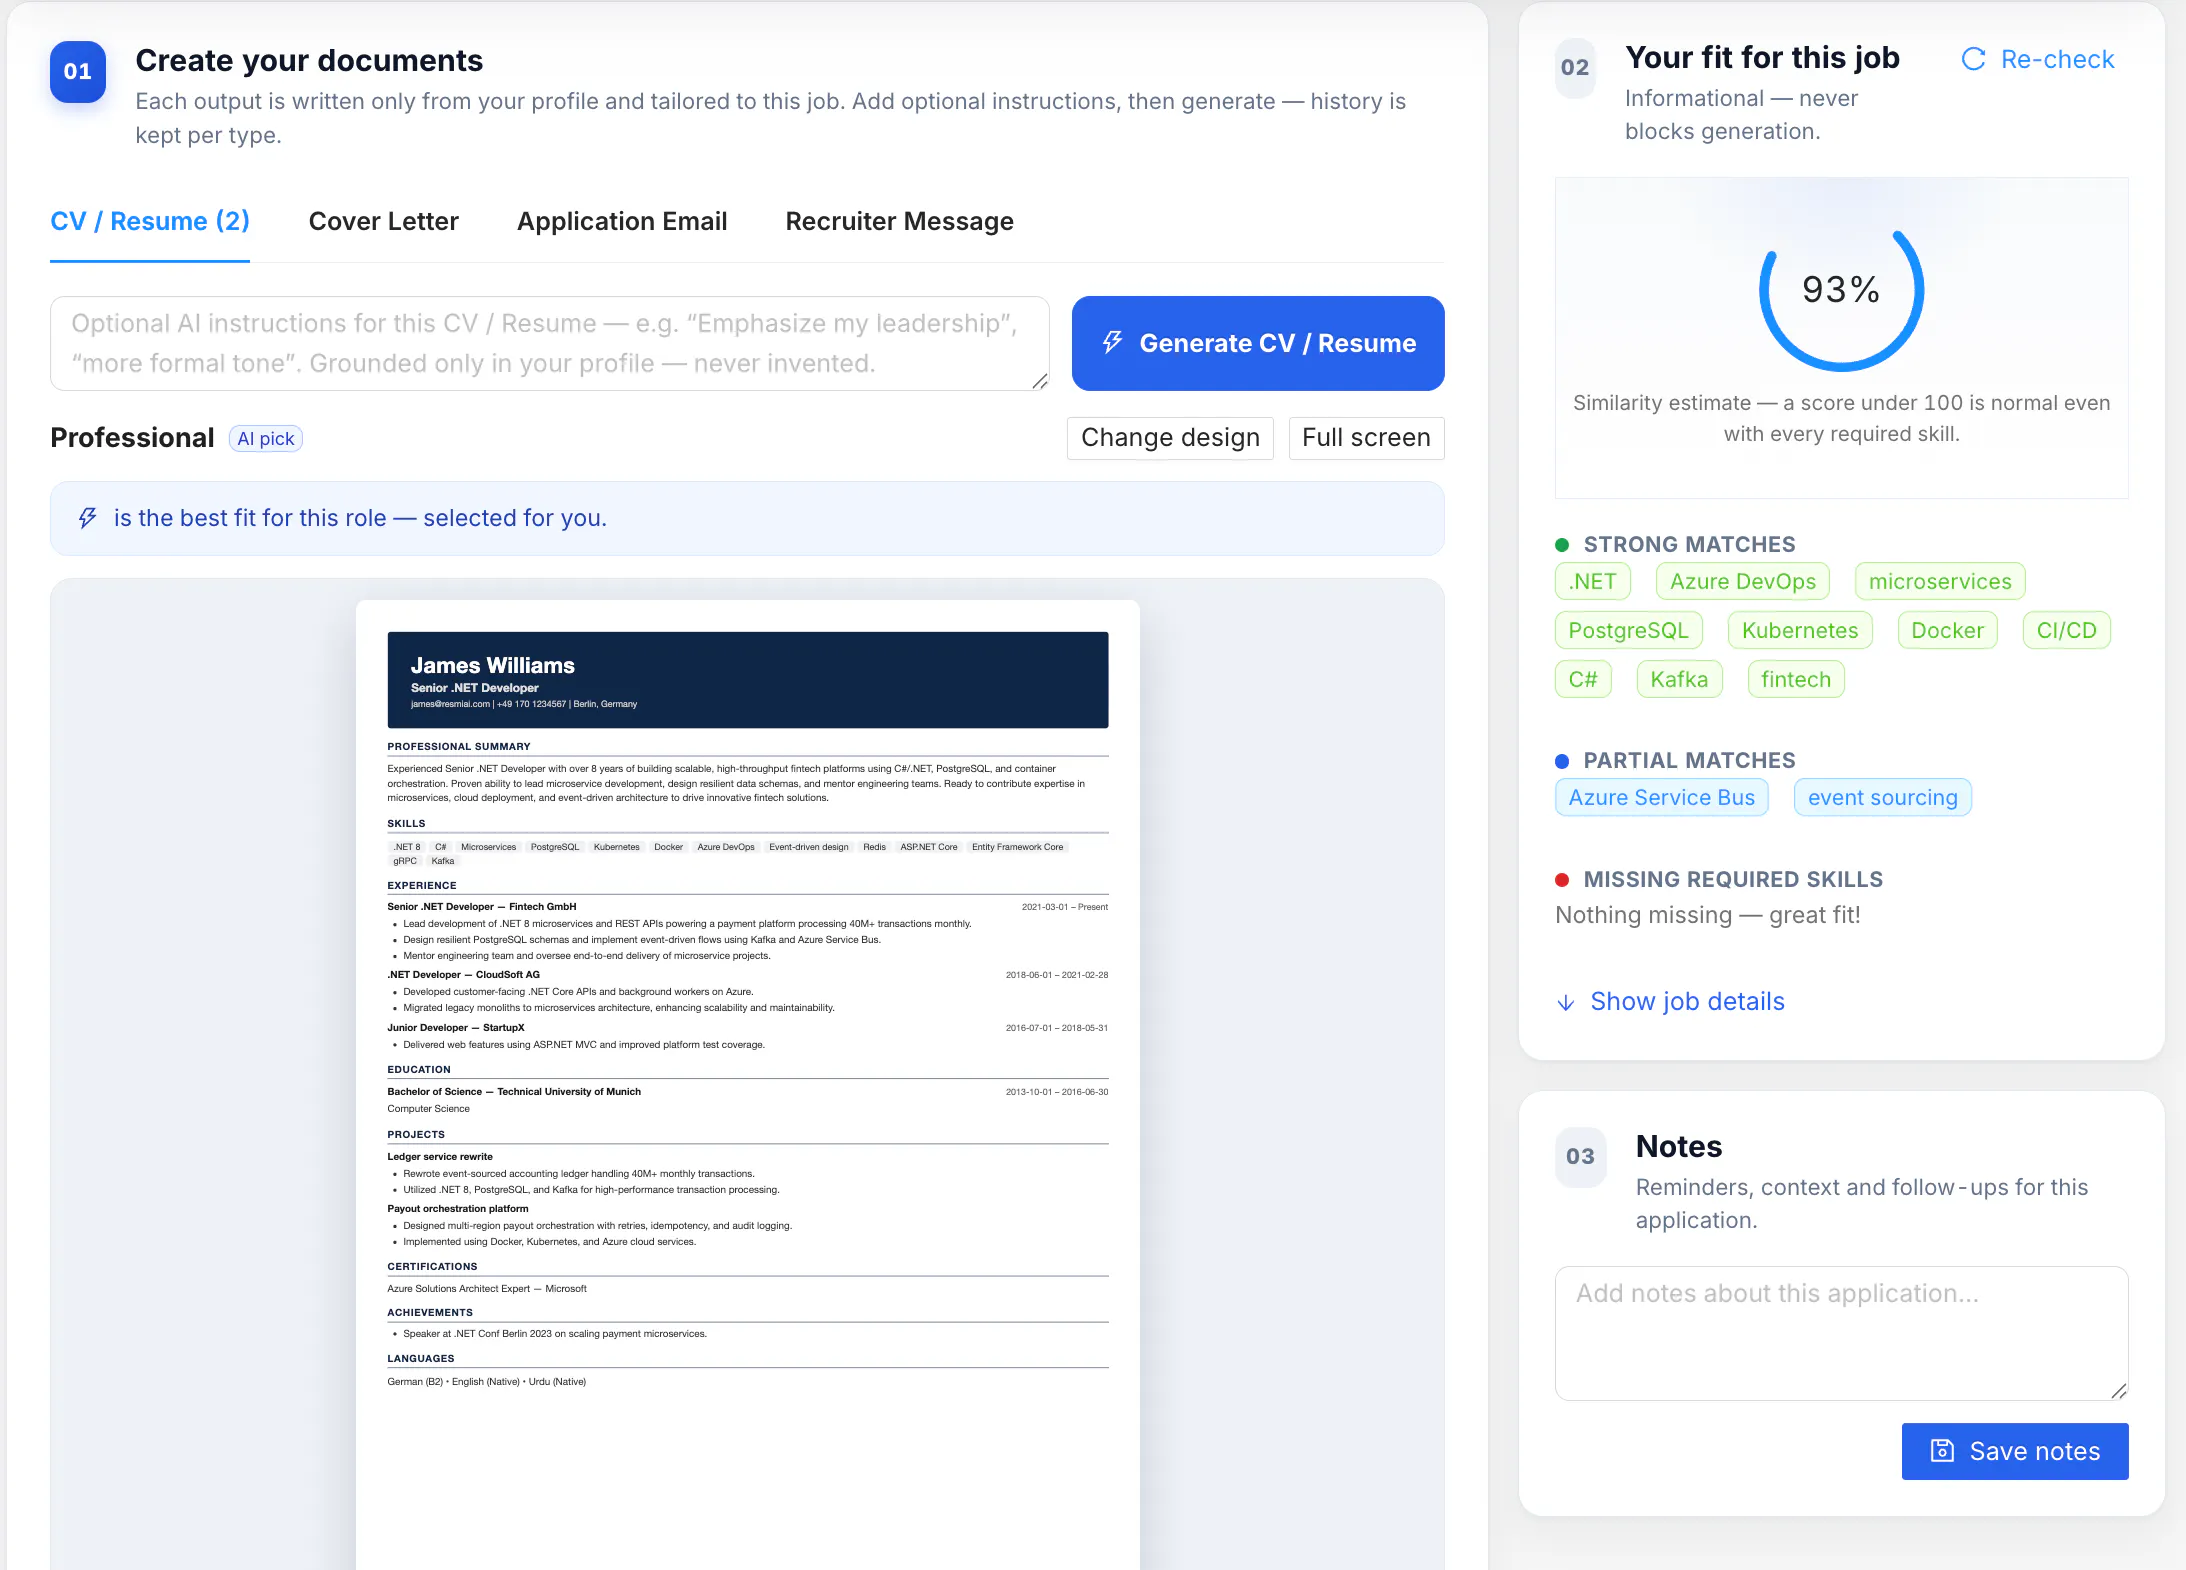Click "Azure Solutions Architect Expert — Microsoft" line
Screen dimensions: 2186x1570
tap(487, 1289)
